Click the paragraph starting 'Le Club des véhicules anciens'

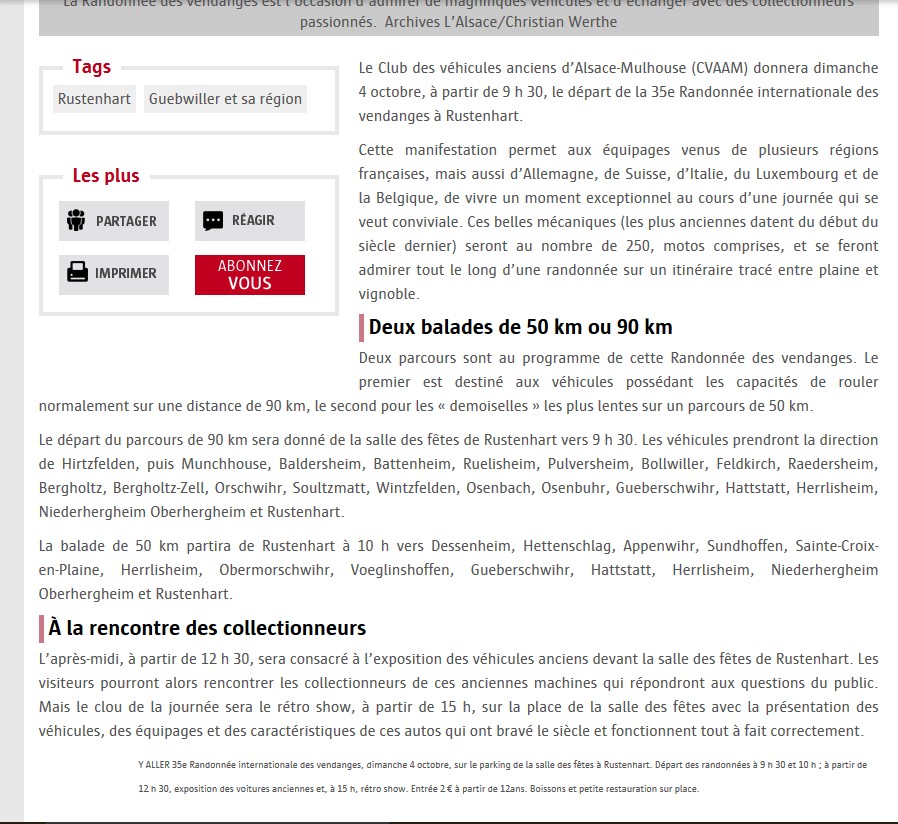pos(619,92)
